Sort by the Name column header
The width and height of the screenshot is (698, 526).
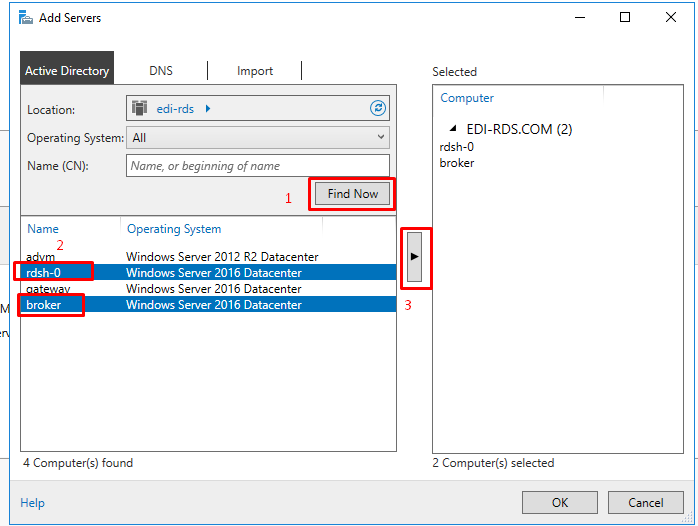tap(43, 229)
